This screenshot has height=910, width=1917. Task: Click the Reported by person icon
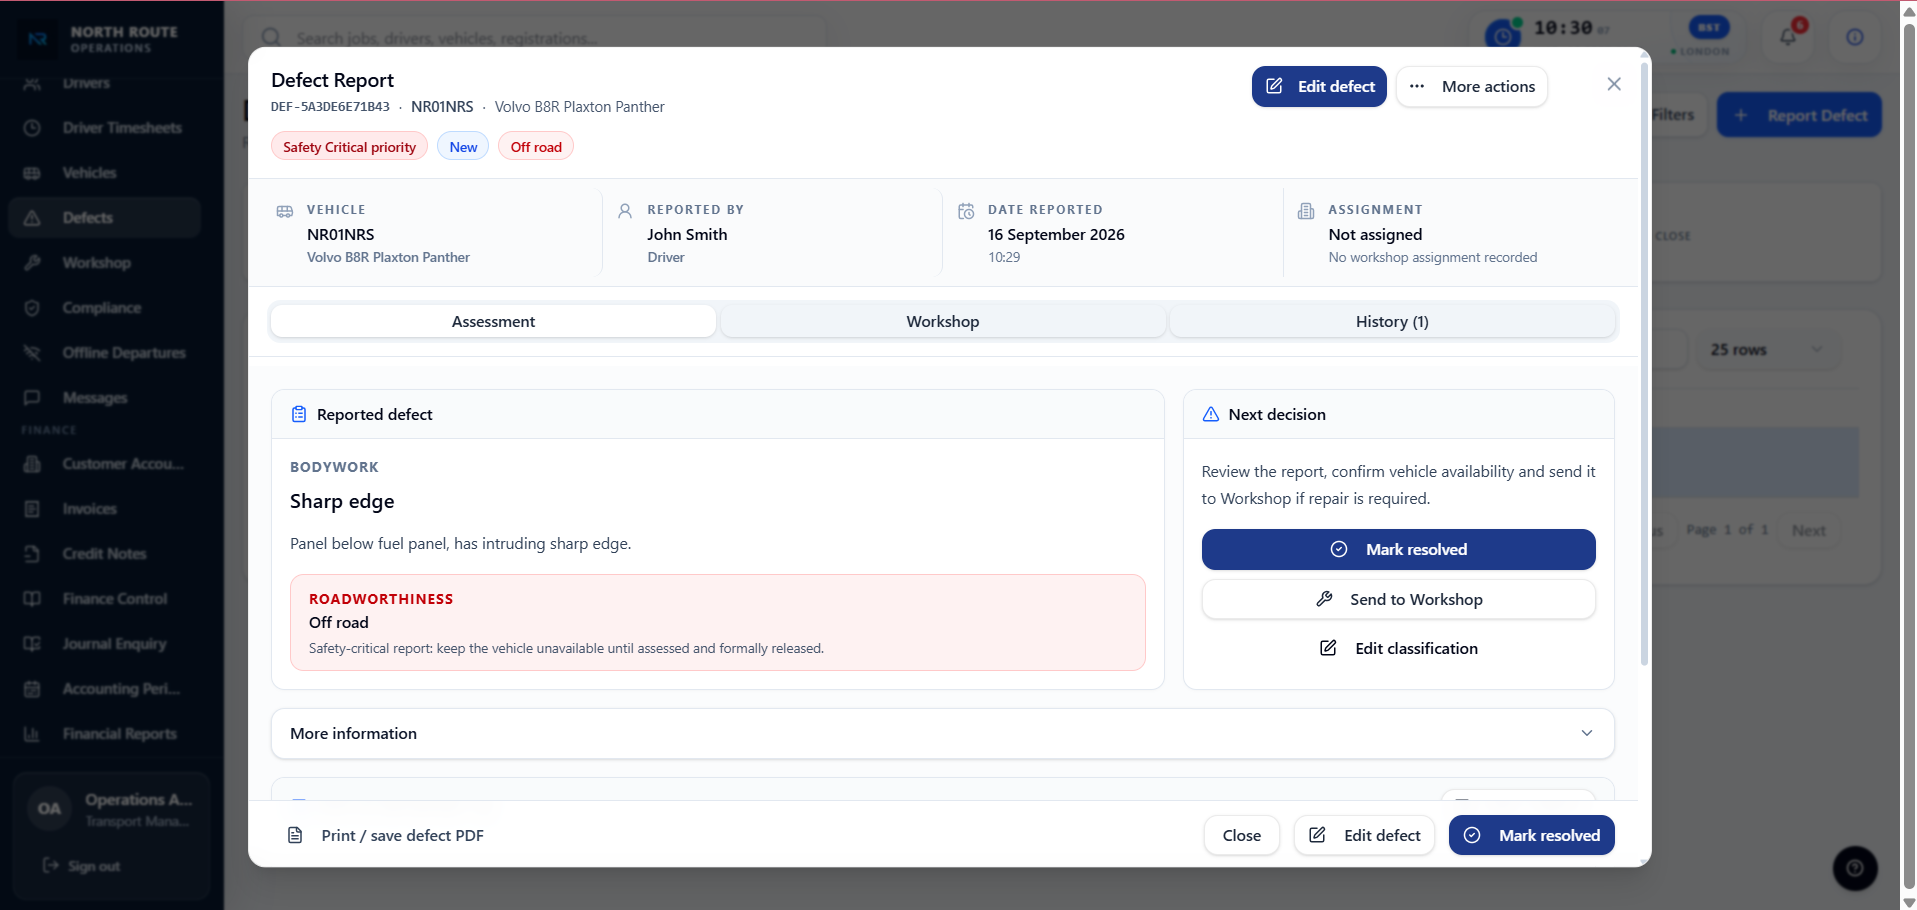pos(625,211)
